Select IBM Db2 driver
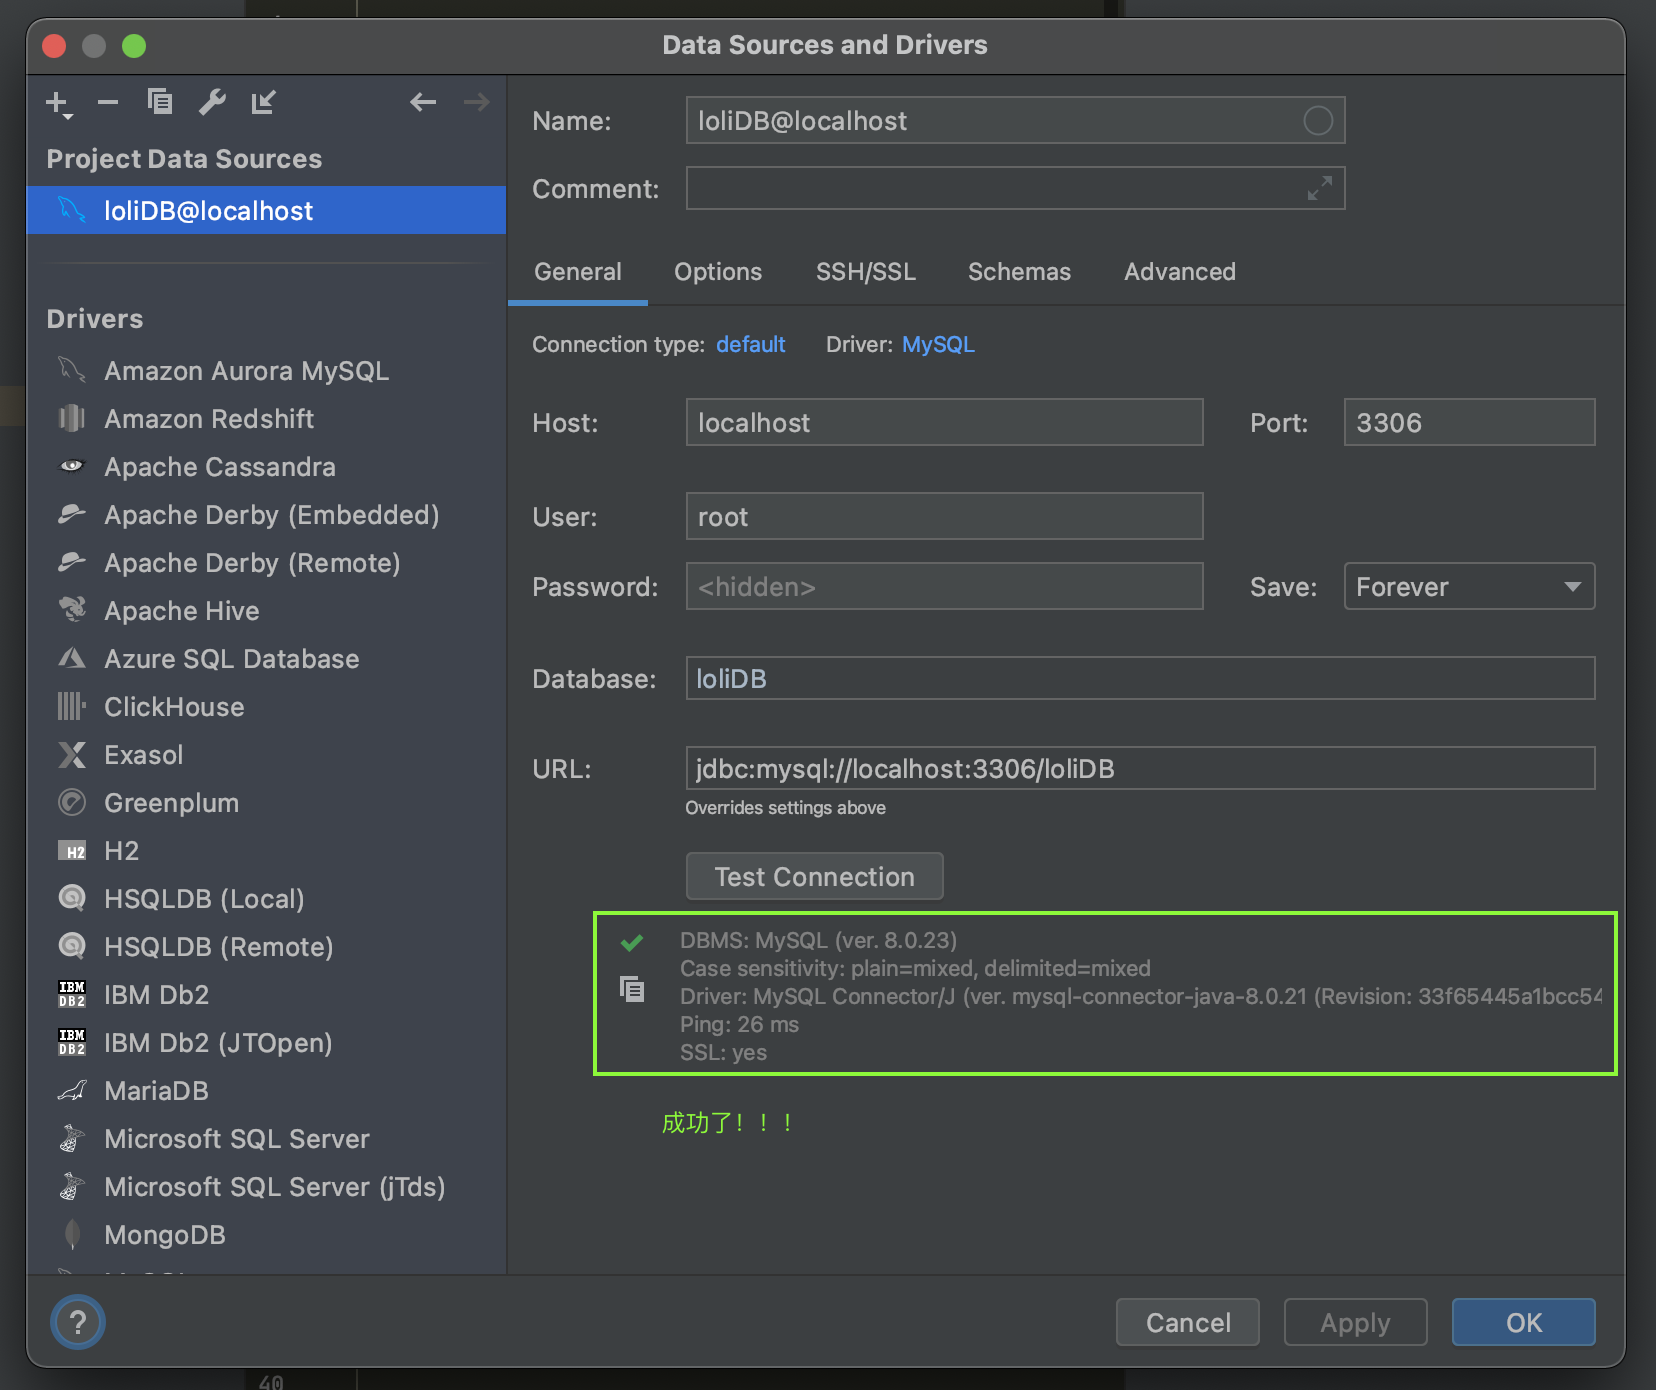The image size is (1656, 1390). click(x=266, y=995)
